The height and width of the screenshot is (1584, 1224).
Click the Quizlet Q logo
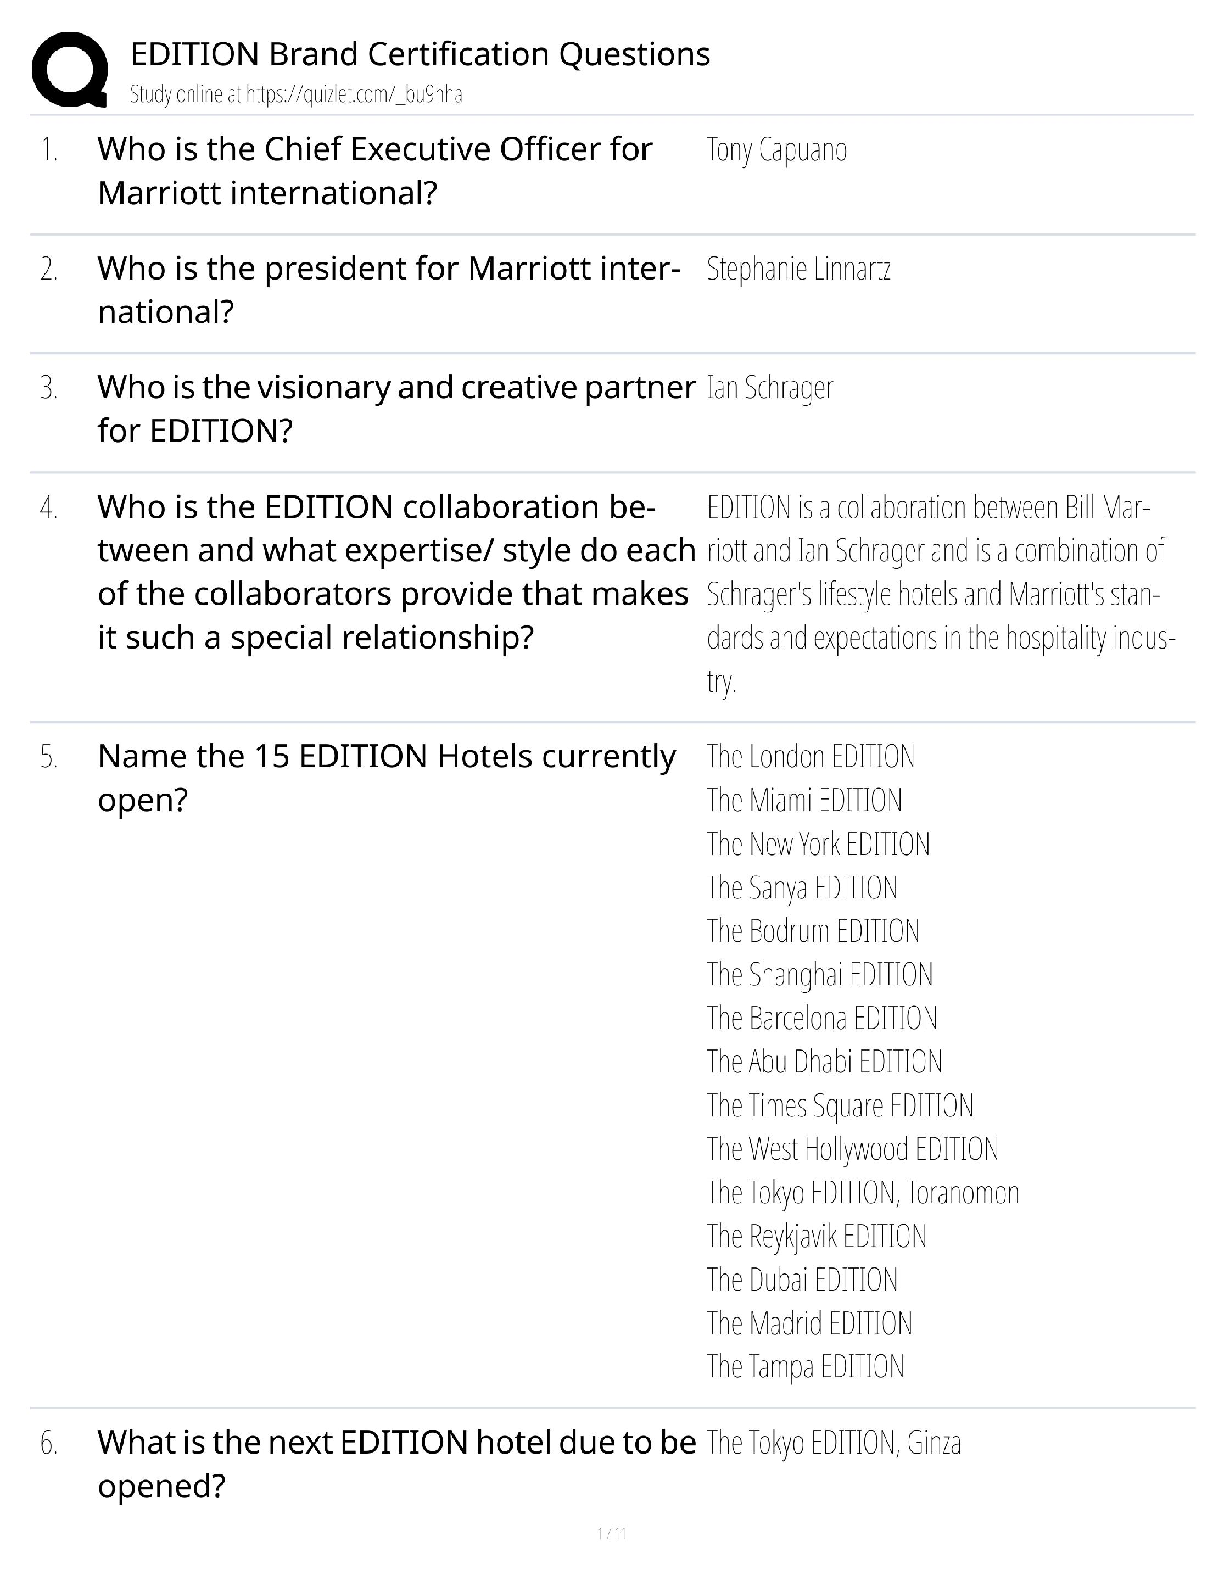(x=70, y=68)
